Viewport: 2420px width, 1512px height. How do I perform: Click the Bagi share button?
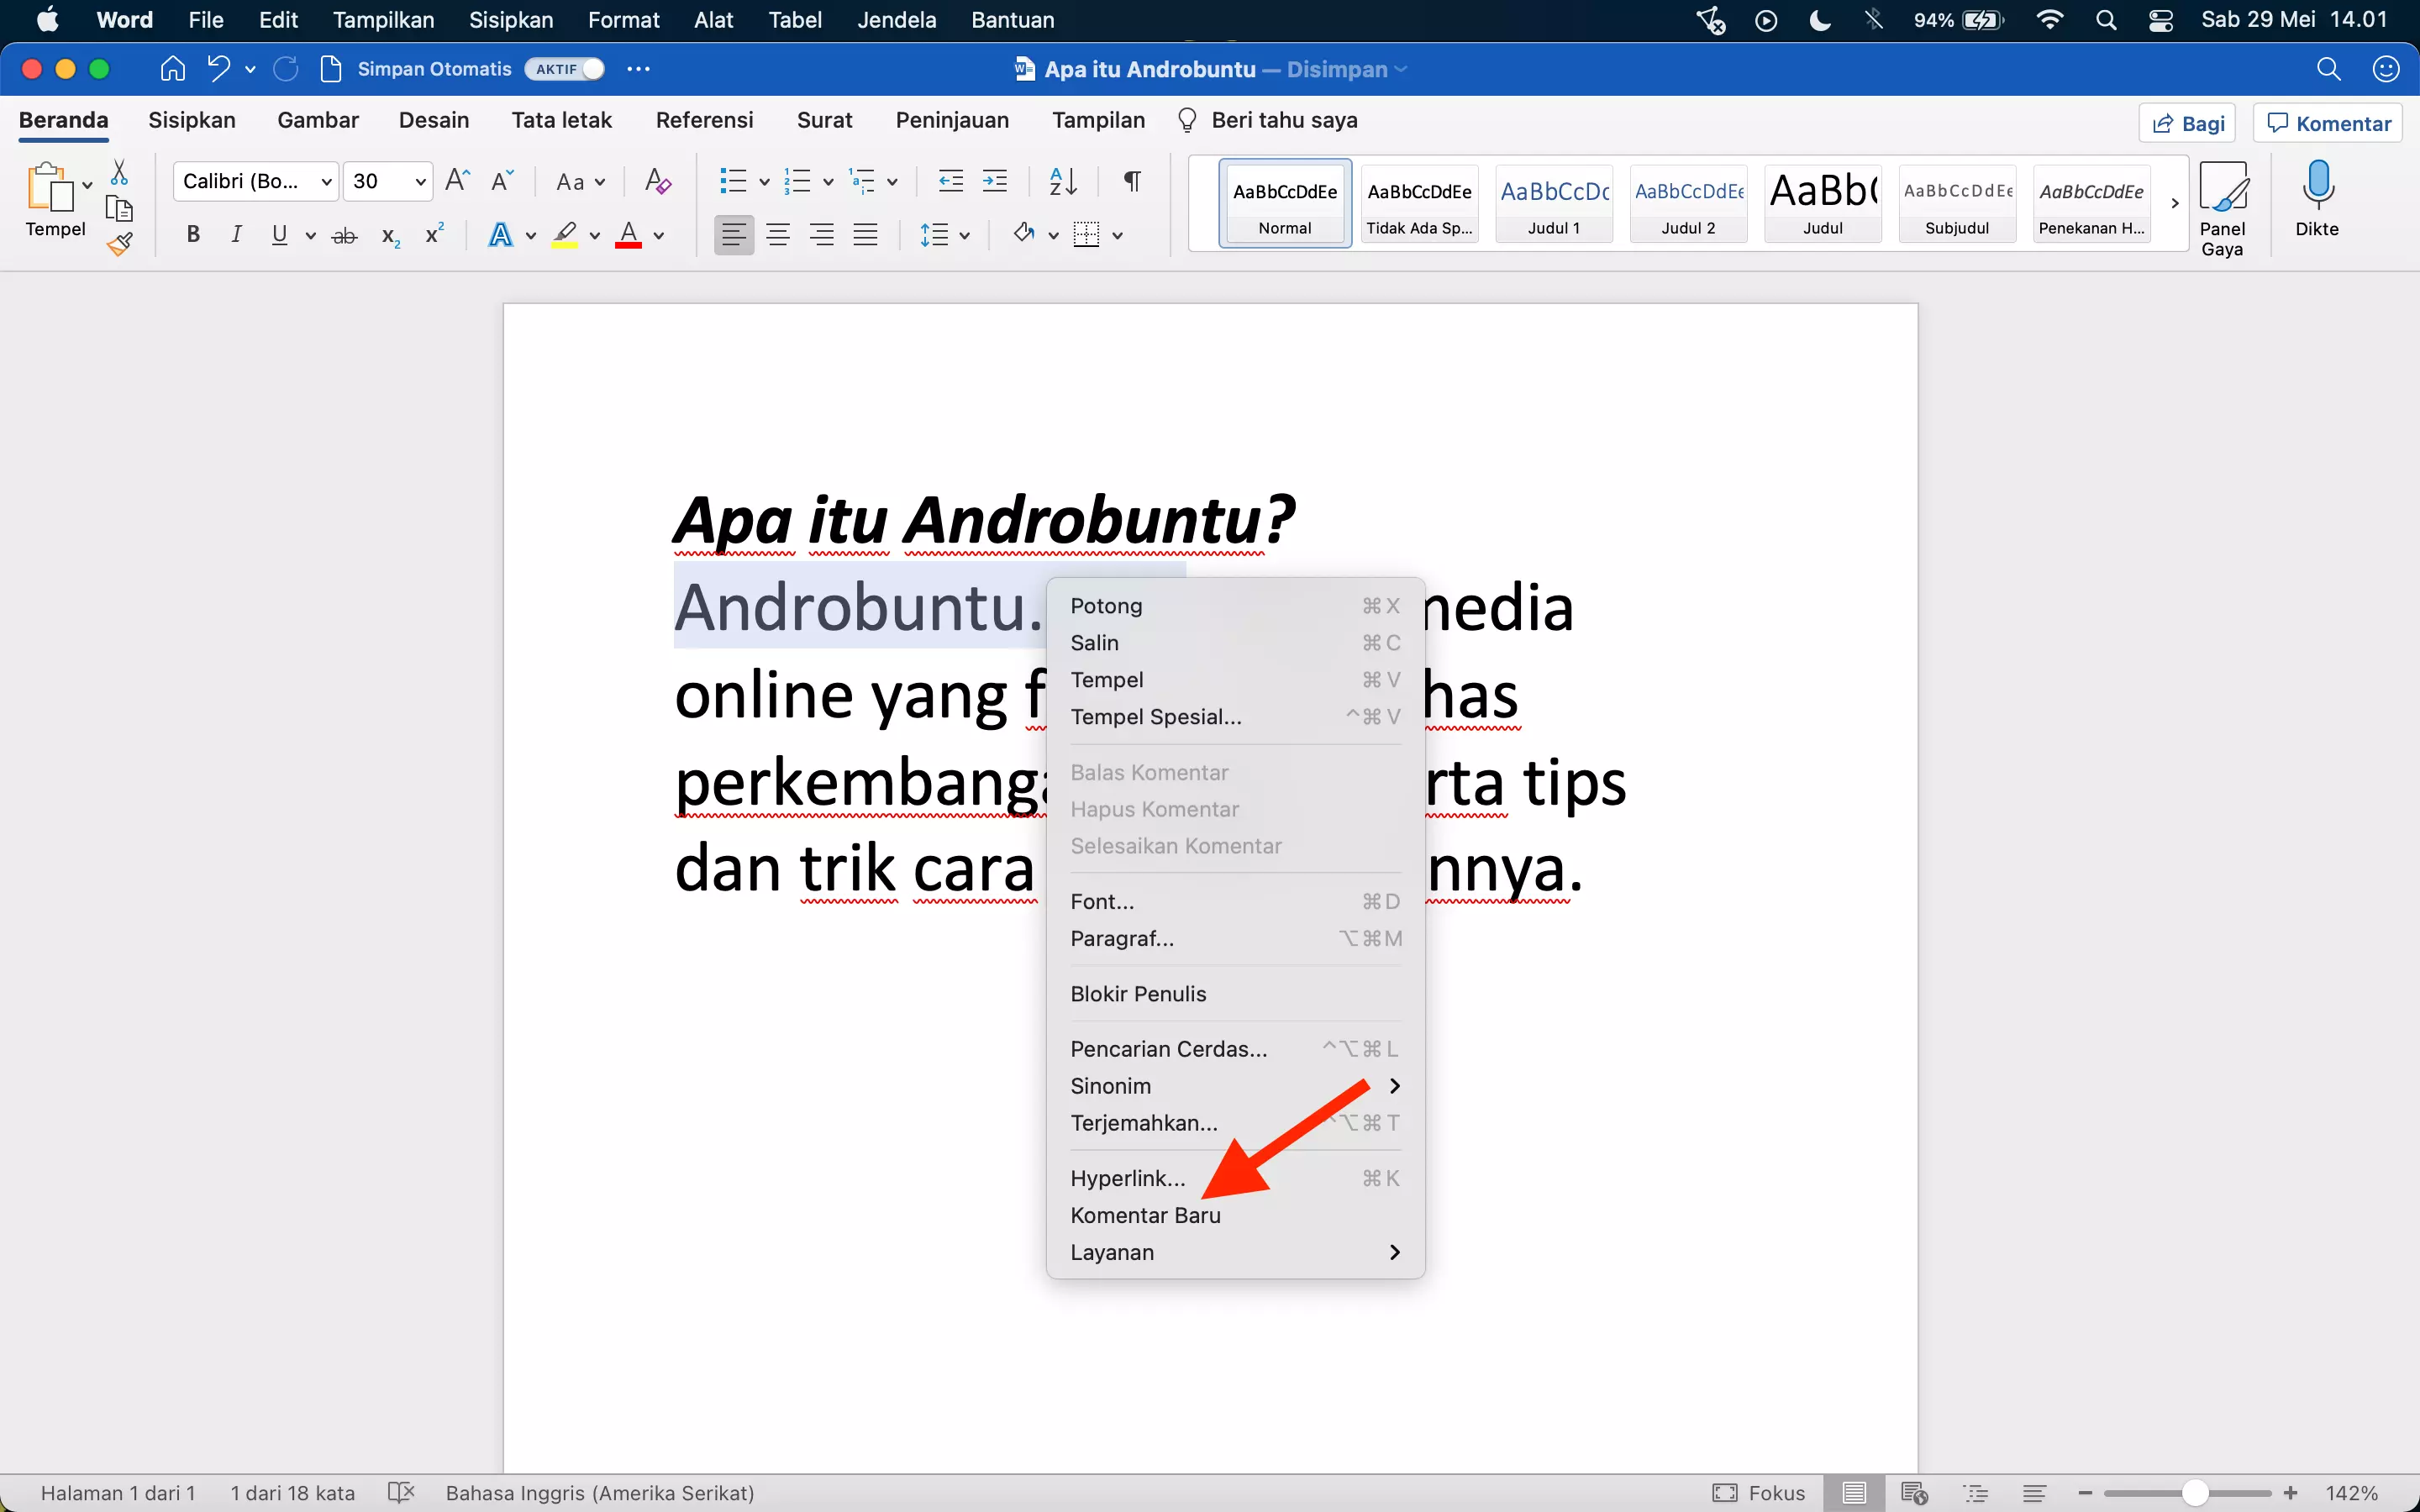[x=2188, y=123]
